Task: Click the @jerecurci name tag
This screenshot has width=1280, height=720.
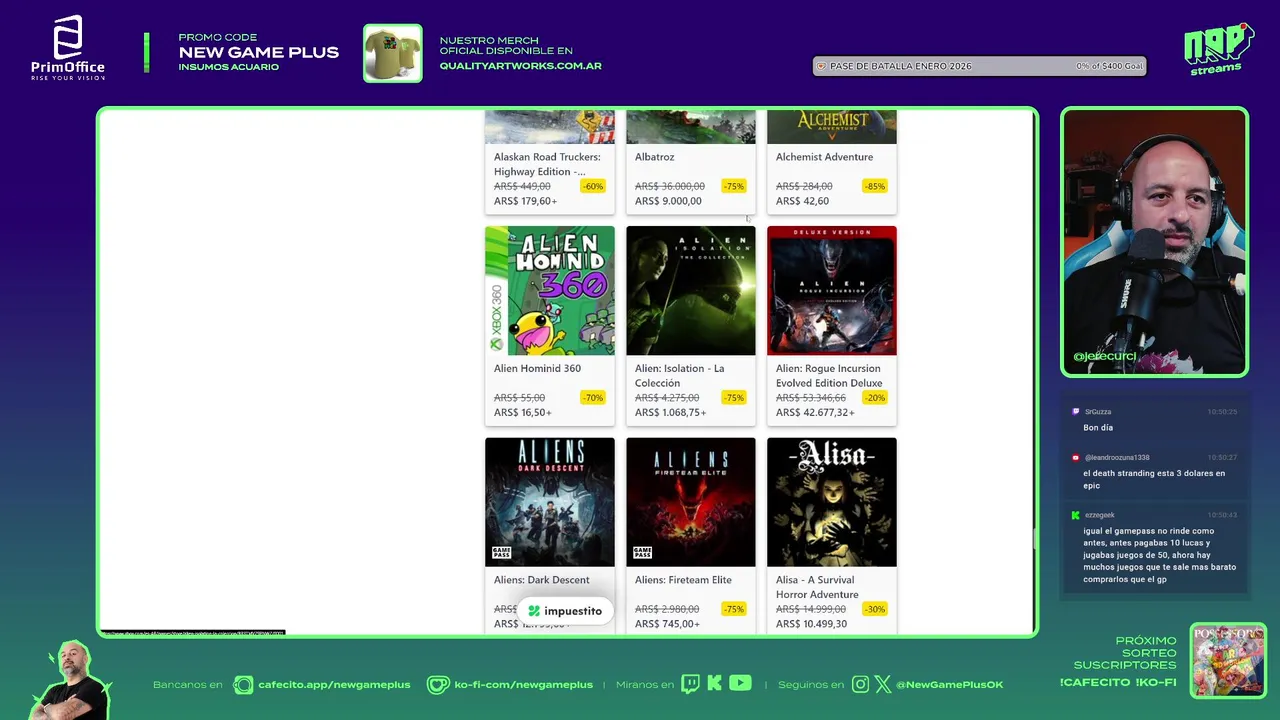Action: point(1104,356)
